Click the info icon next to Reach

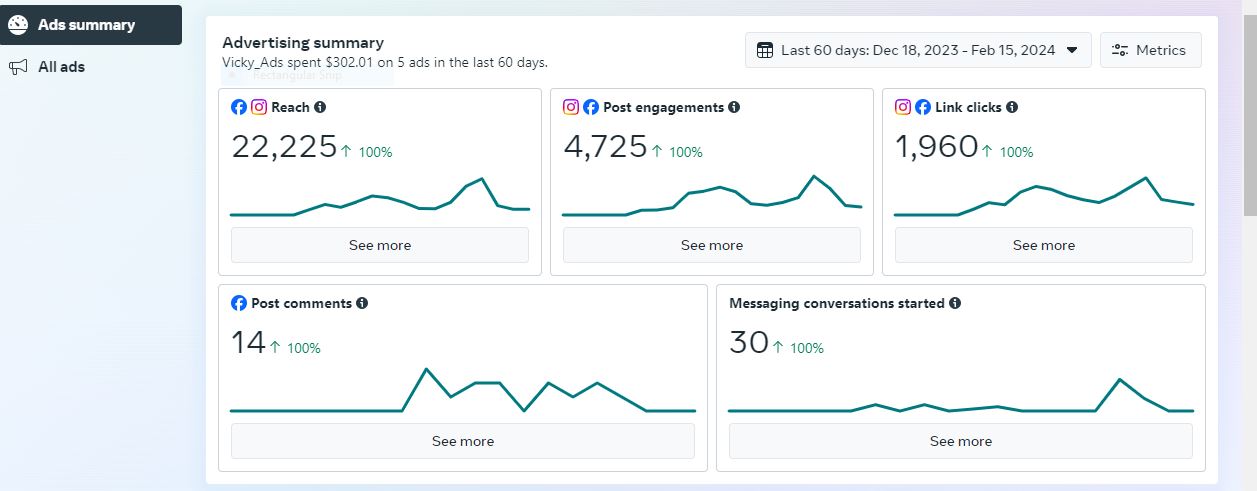[x=320, y=107]
